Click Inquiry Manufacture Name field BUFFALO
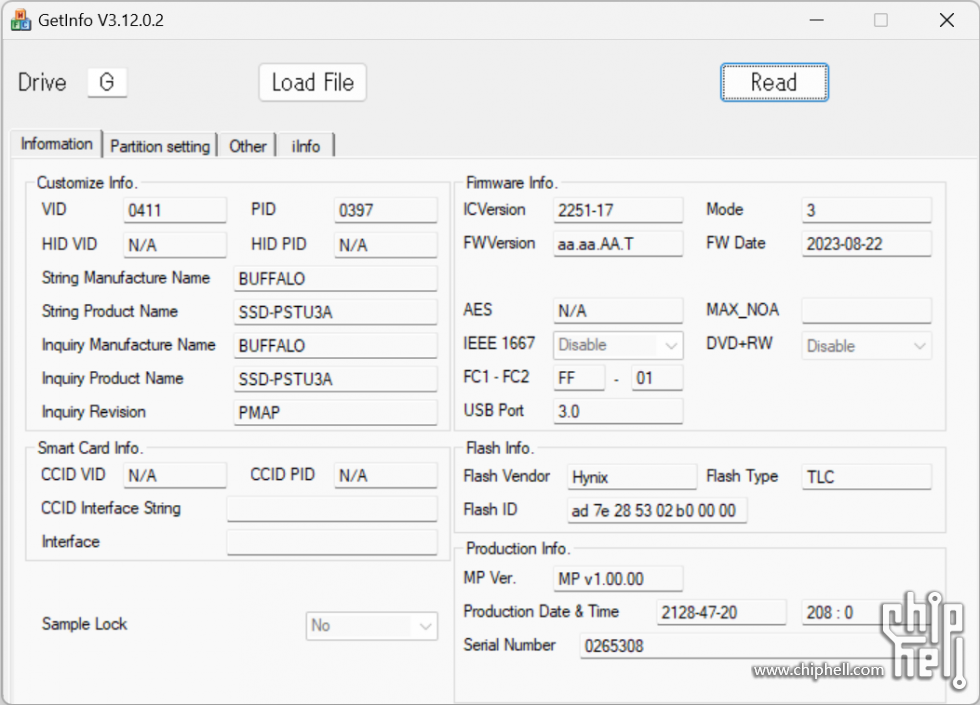Image resolution: width=980 pixels, height=705 pixels. point(336,346)
